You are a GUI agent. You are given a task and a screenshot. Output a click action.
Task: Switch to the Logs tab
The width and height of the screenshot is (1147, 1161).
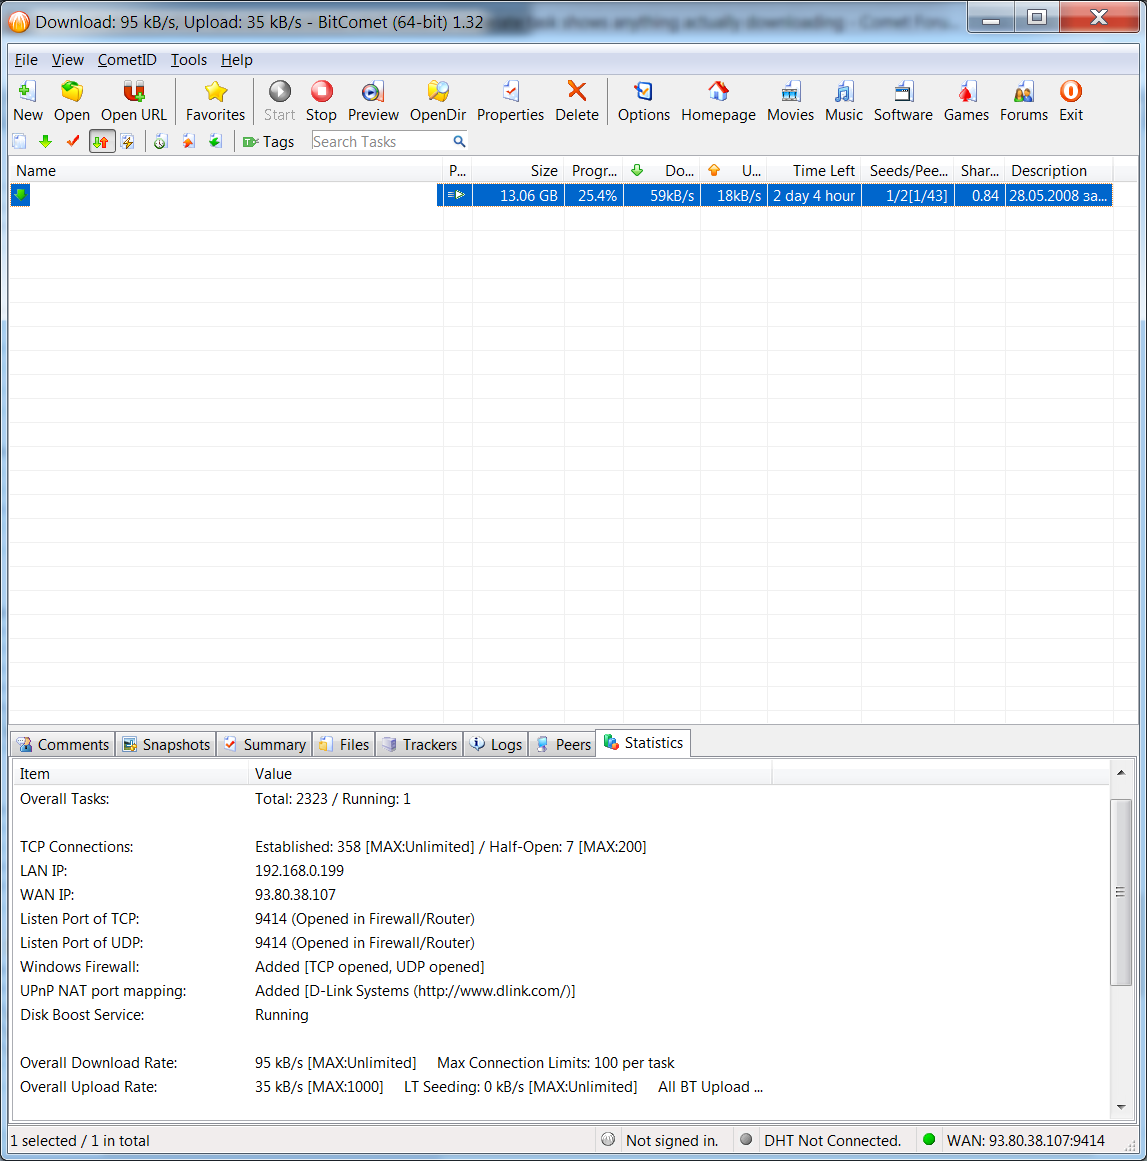click(x=497, y=744)
